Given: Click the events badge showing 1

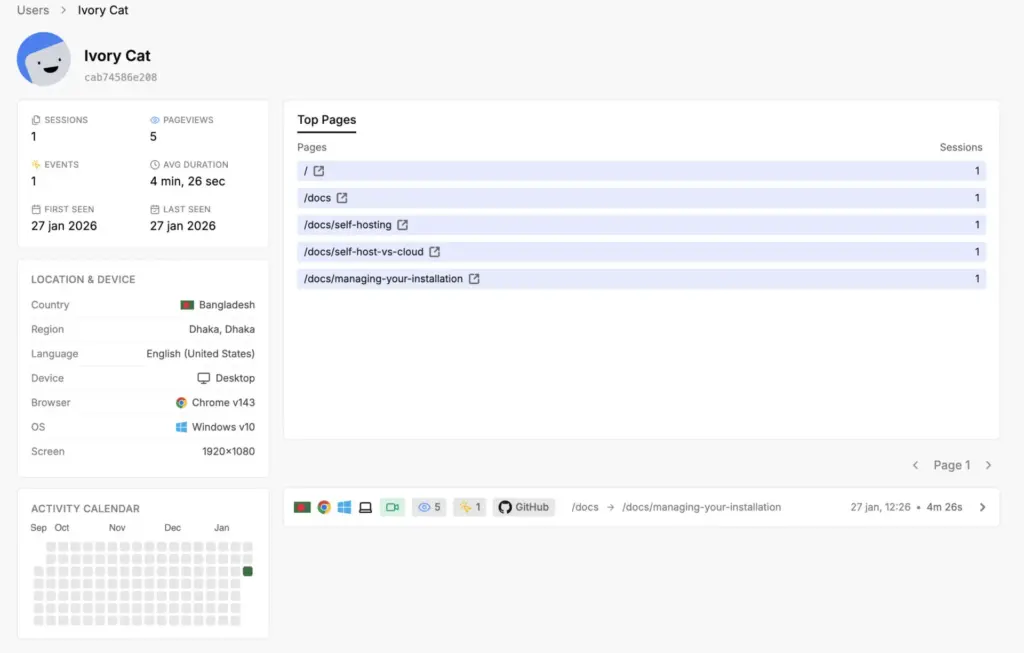Looking at the screenshot, I should 469,507.
